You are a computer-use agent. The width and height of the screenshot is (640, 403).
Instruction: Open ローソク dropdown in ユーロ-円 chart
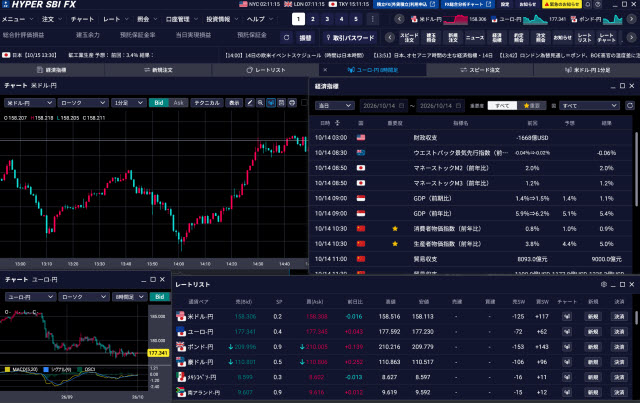pos(84,297)
